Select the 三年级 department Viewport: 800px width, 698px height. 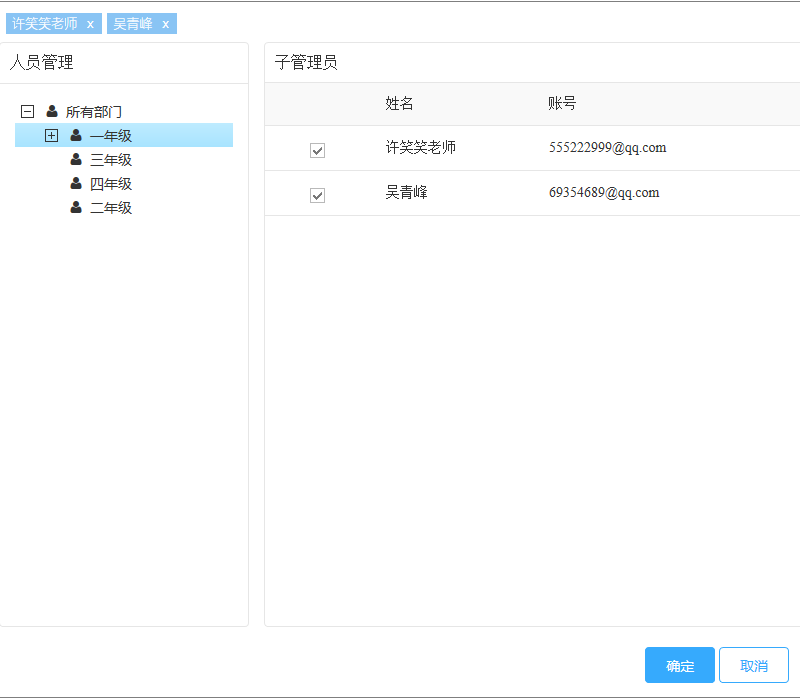(111, 160)
